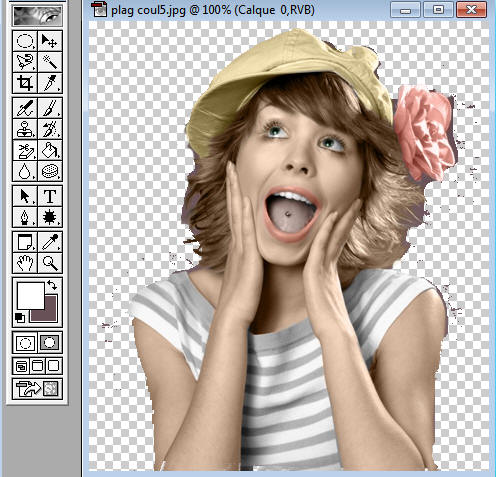Viewport: 496px width, 477px height.
Task: Select the Elliptical Marquee tool
Action: (25, 41)
